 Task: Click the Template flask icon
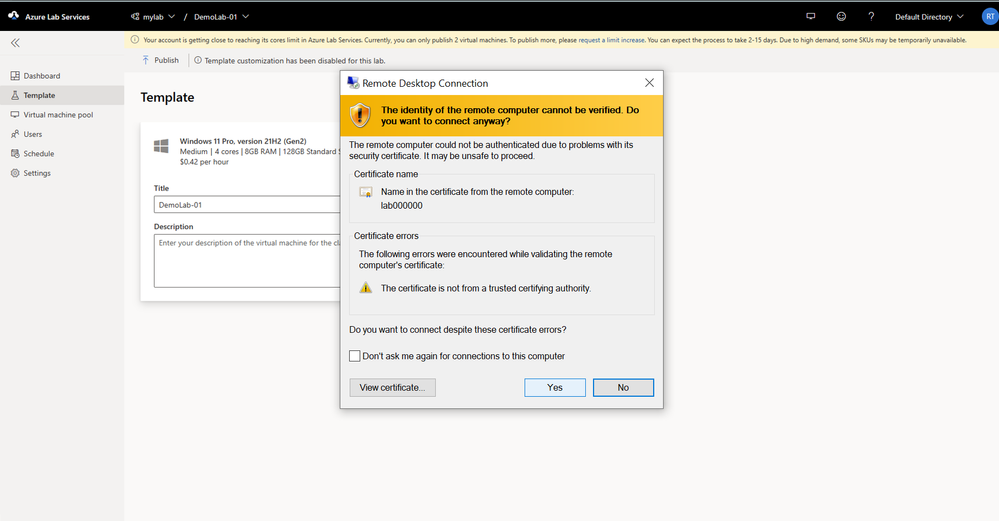pos(15,96)
